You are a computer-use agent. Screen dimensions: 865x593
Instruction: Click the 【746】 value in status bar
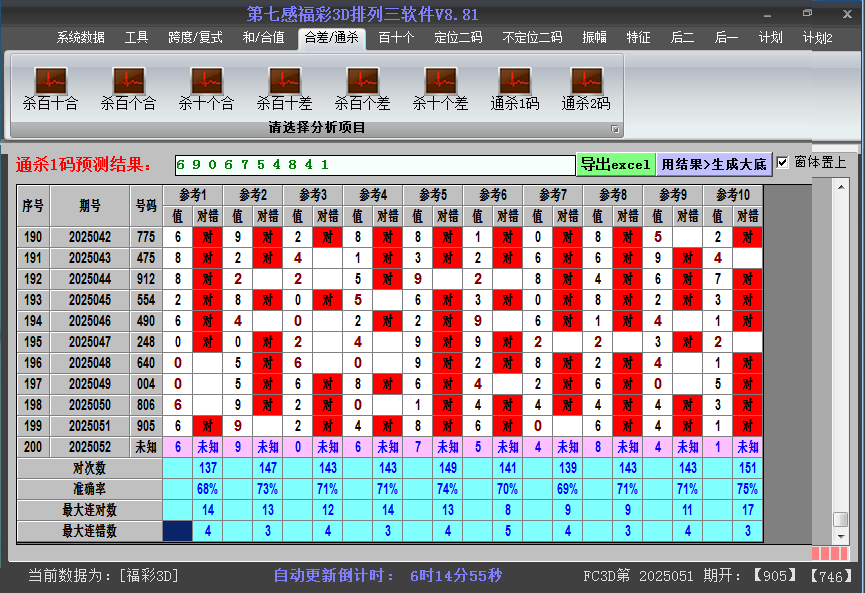[x=832, y=576]
